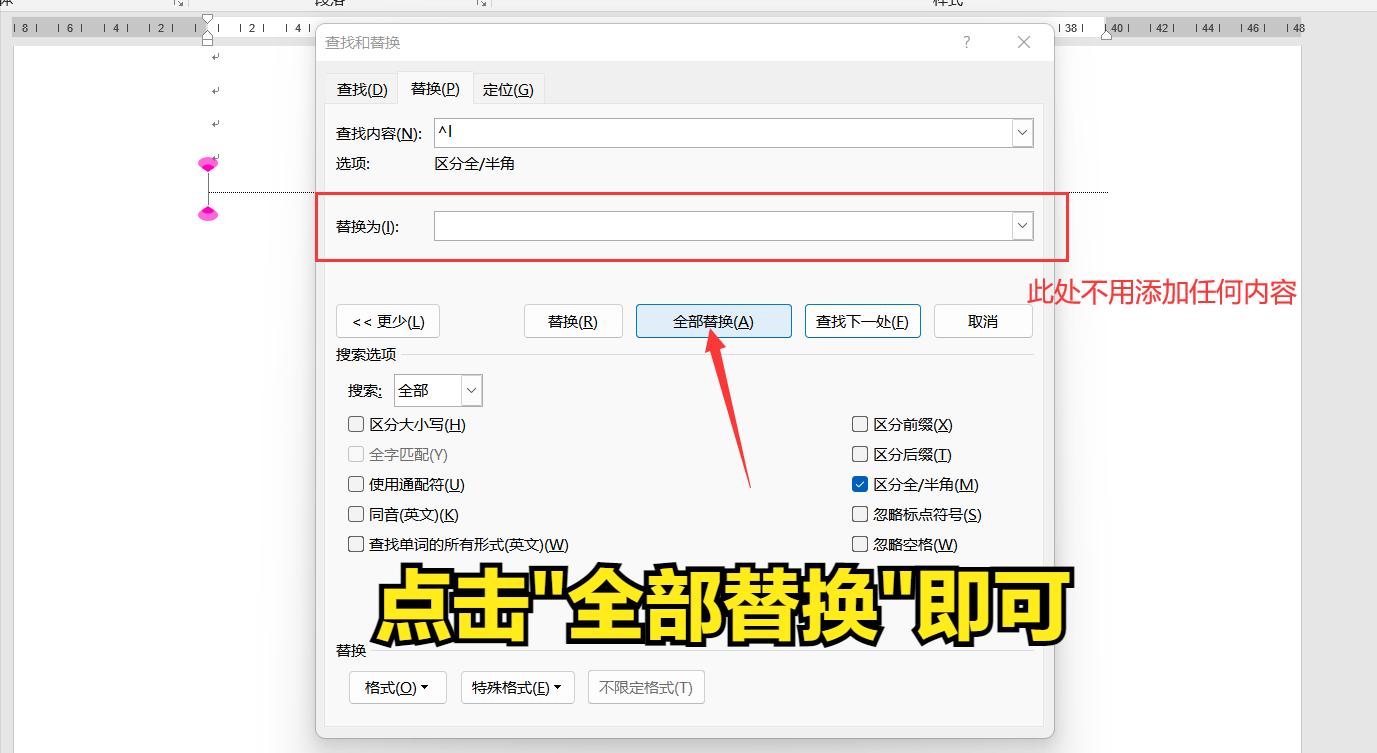Open the 特殊格式(E) special characters dropdown
Image resolution: width=1377 pixels, height=753 pixels.
point(517,687)
